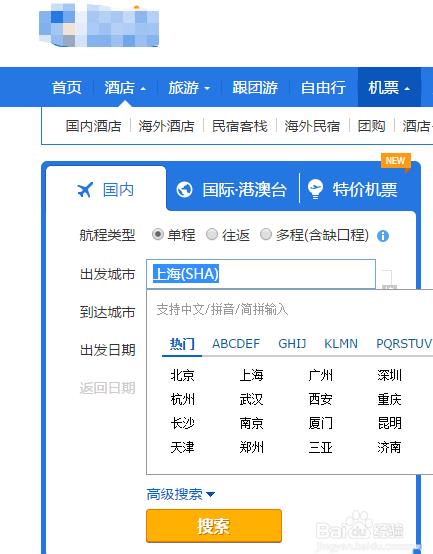The height and width of the screenshot is (554, 433).
Task: Select the 多程(含缺口程) radio button
Action: tap(266, 234)
